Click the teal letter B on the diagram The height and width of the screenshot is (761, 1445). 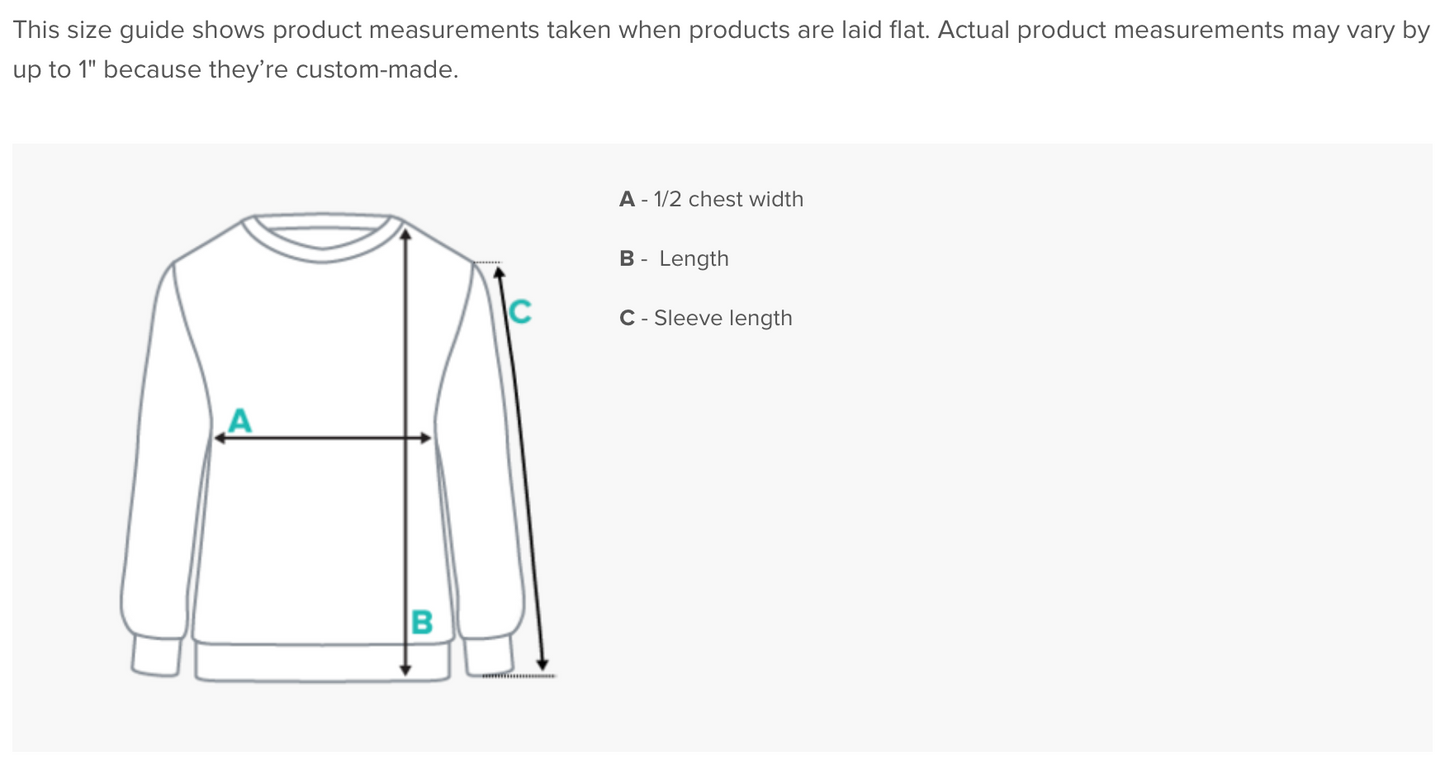click(x=423, y=622)
